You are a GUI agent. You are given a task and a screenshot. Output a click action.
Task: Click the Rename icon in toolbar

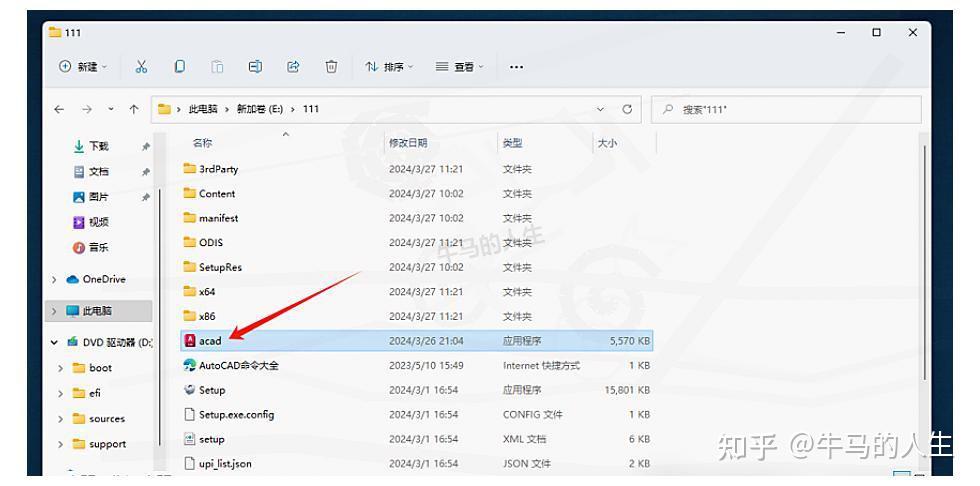(x=255, y=67)
